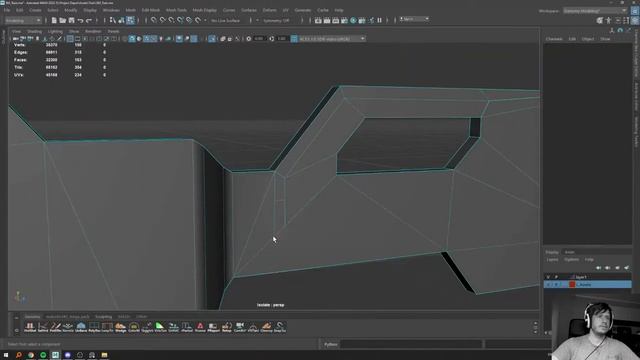Viewport: 640px width, 360px height.
Task: Open the view transform color space dropdown
Action: (331, 39)
